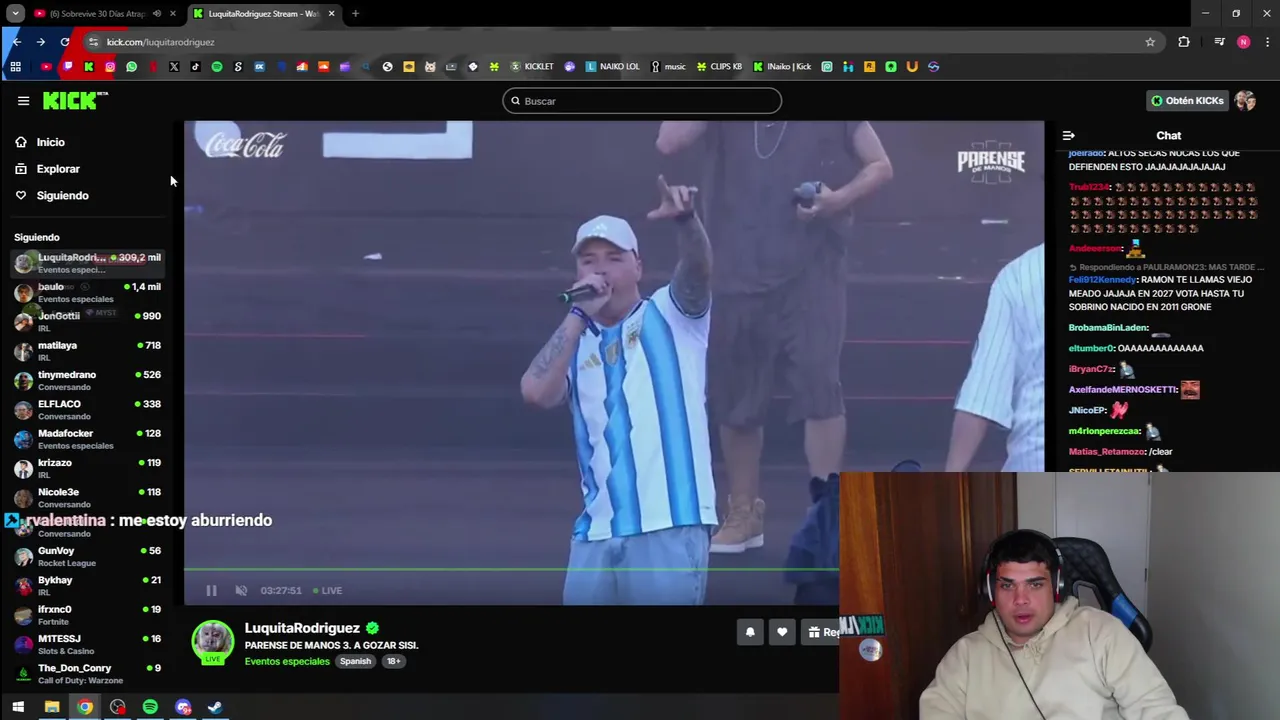Screen dimensions: 1280x720
Task: Open Discord from the taskbar
Action: pyautogui.click(x=183, y=707)
